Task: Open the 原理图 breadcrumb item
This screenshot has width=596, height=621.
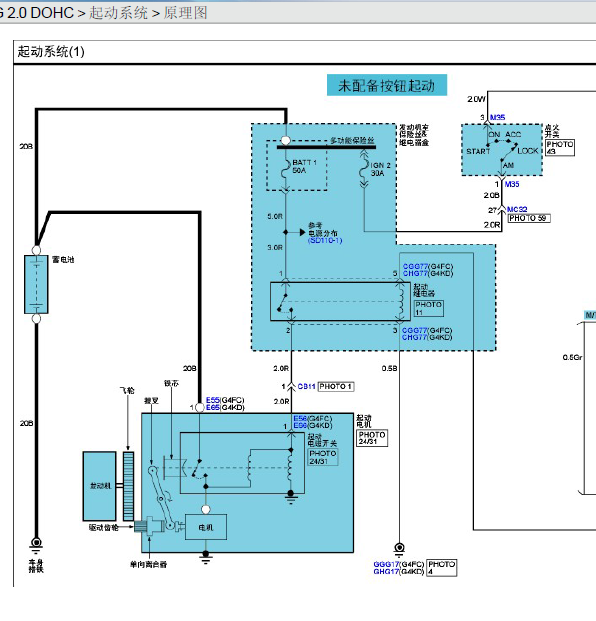Action: pyautogui.click(x=185, y=13)
